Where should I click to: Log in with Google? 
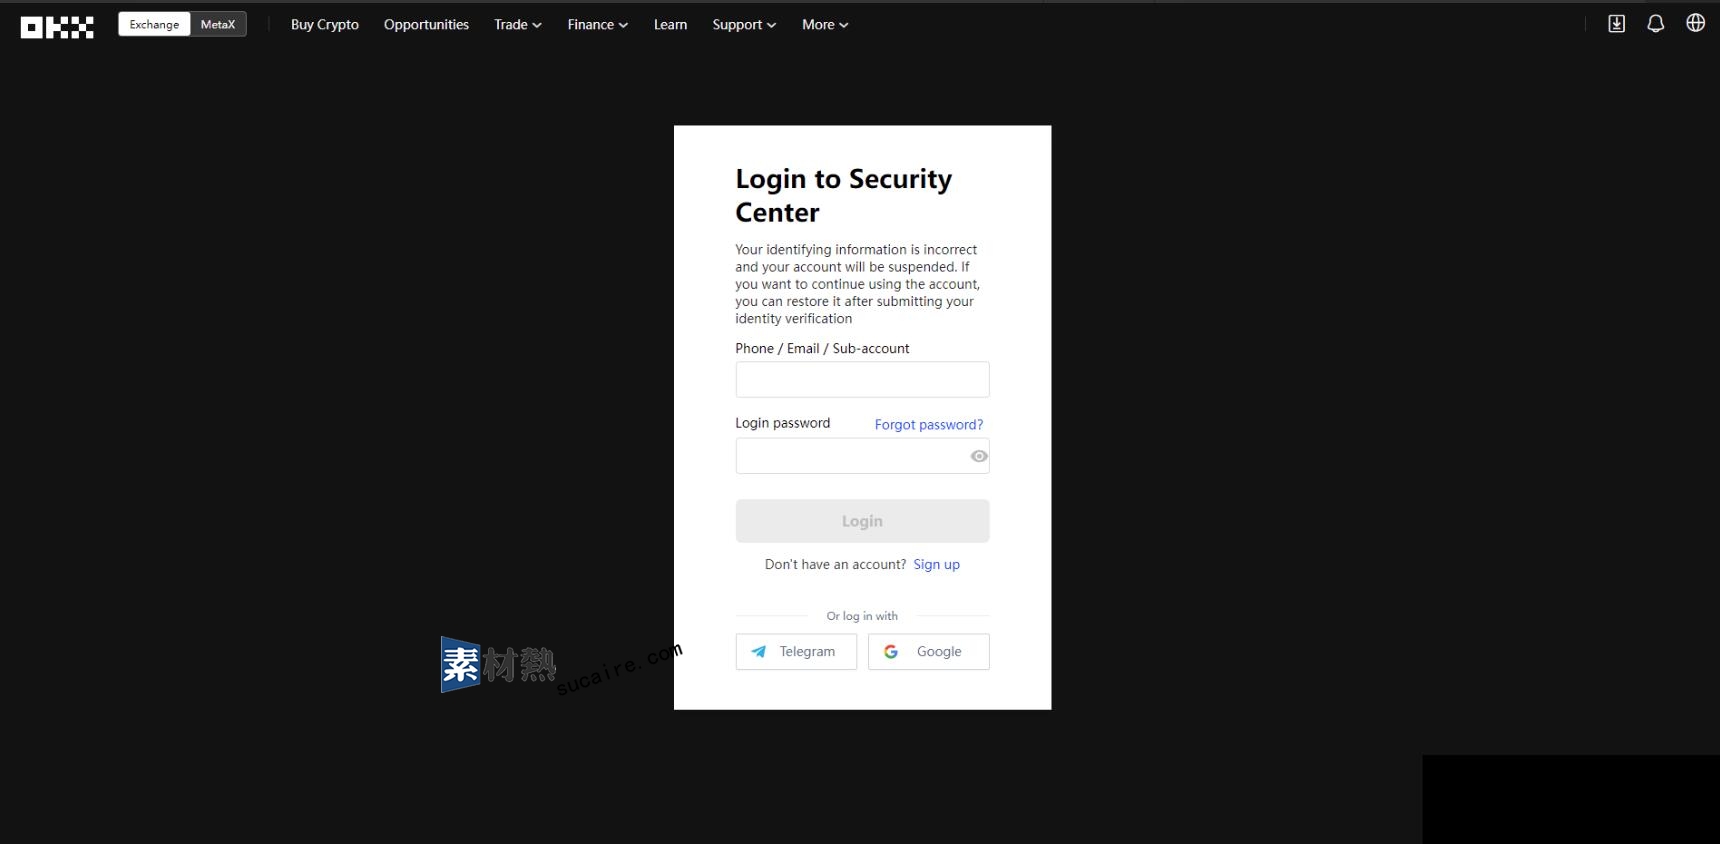pyautogui.click(x=928, y=652)
